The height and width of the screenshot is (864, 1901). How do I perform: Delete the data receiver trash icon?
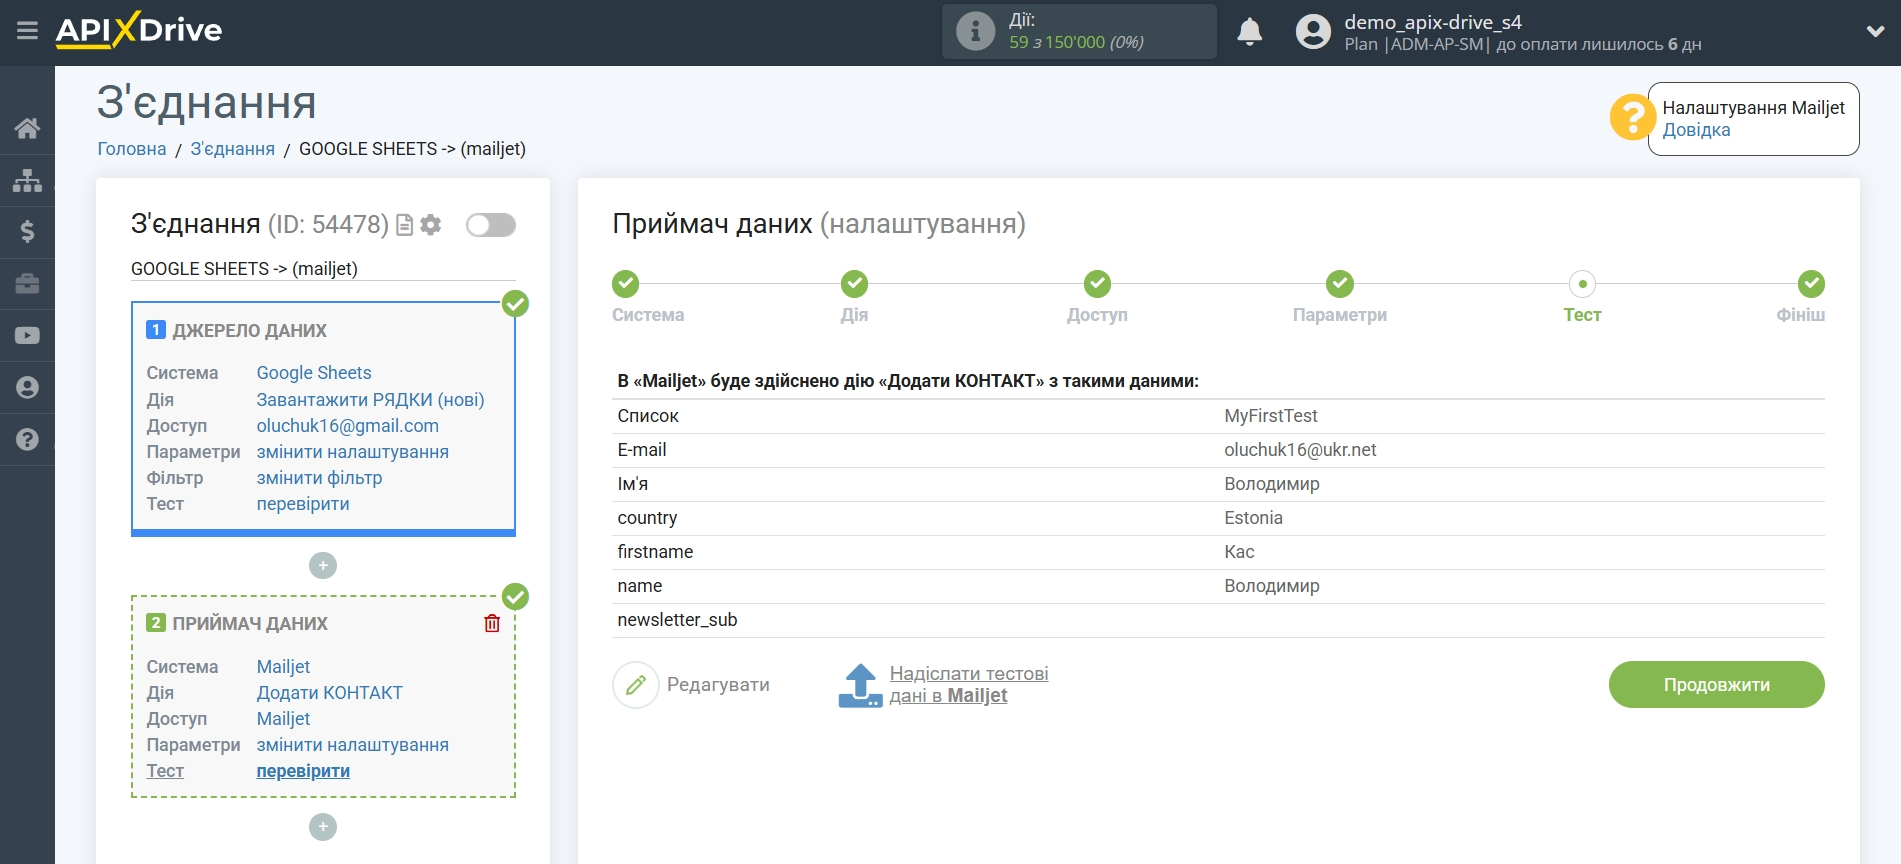pyautogui.click(x=492, y=623)
